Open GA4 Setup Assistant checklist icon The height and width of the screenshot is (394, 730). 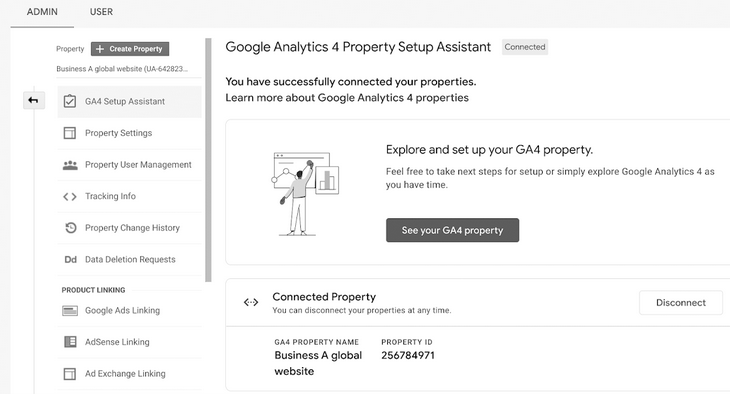[70, 101]
